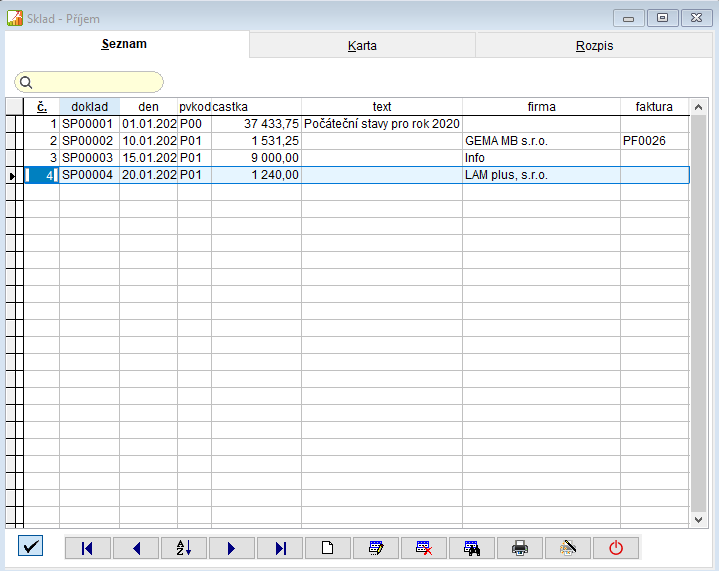Click the P00 code cell
The width and height of the screenshot is (719, 571).
(194, 124)
